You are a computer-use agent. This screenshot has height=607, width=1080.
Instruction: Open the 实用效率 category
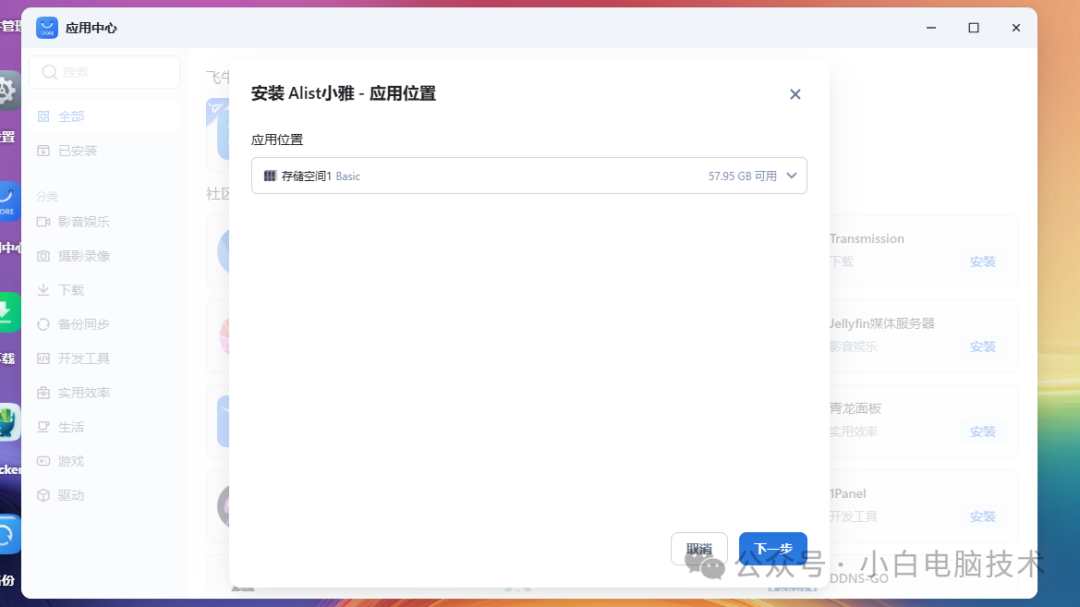click(105, 393)
